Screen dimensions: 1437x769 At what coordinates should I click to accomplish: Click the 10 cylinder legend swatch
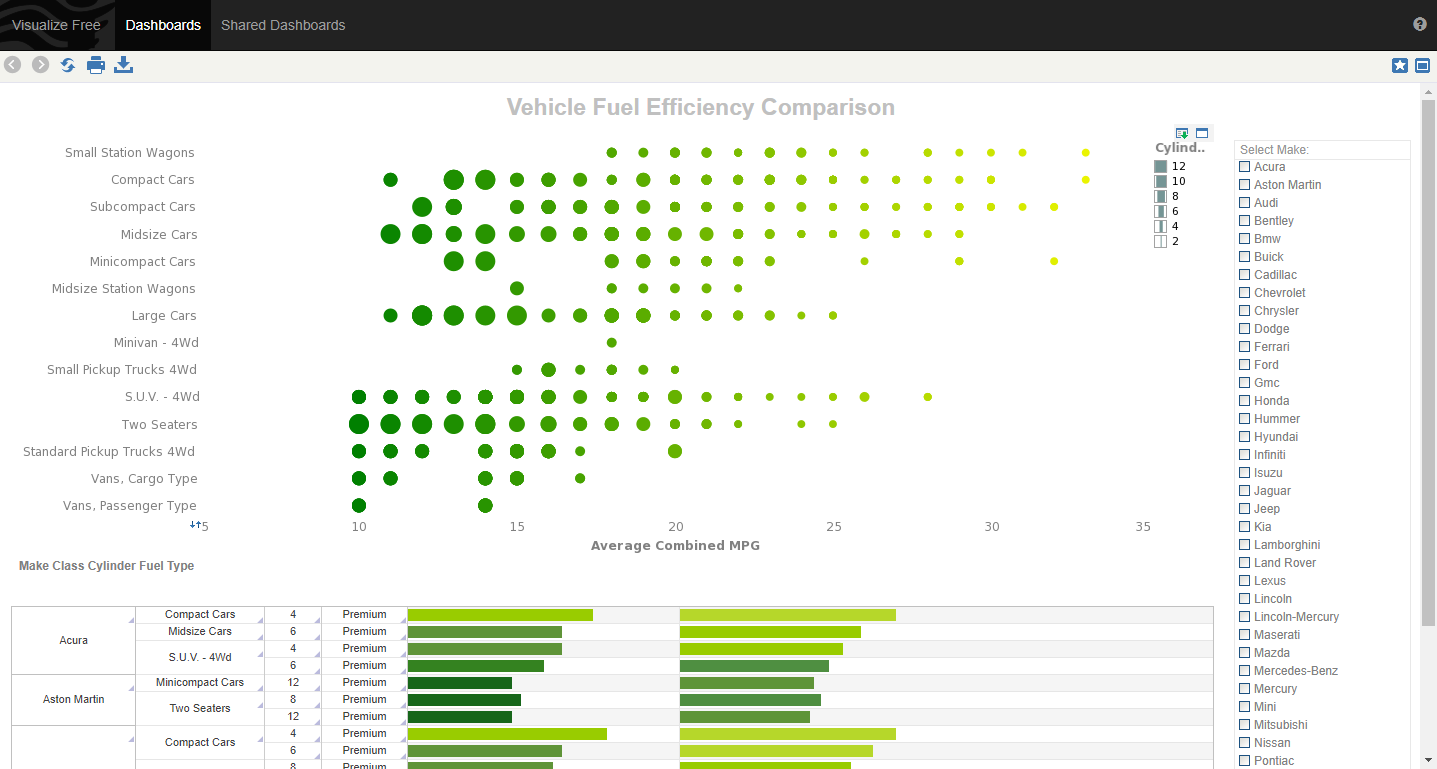[1160, 182]
